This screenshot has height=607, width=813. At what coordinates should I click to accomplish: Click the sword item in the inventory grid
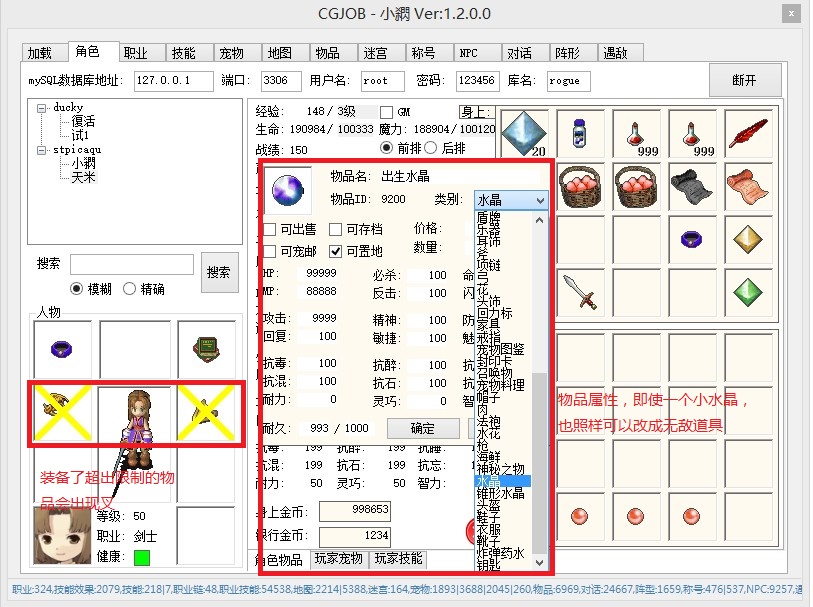tap(580, 292)
